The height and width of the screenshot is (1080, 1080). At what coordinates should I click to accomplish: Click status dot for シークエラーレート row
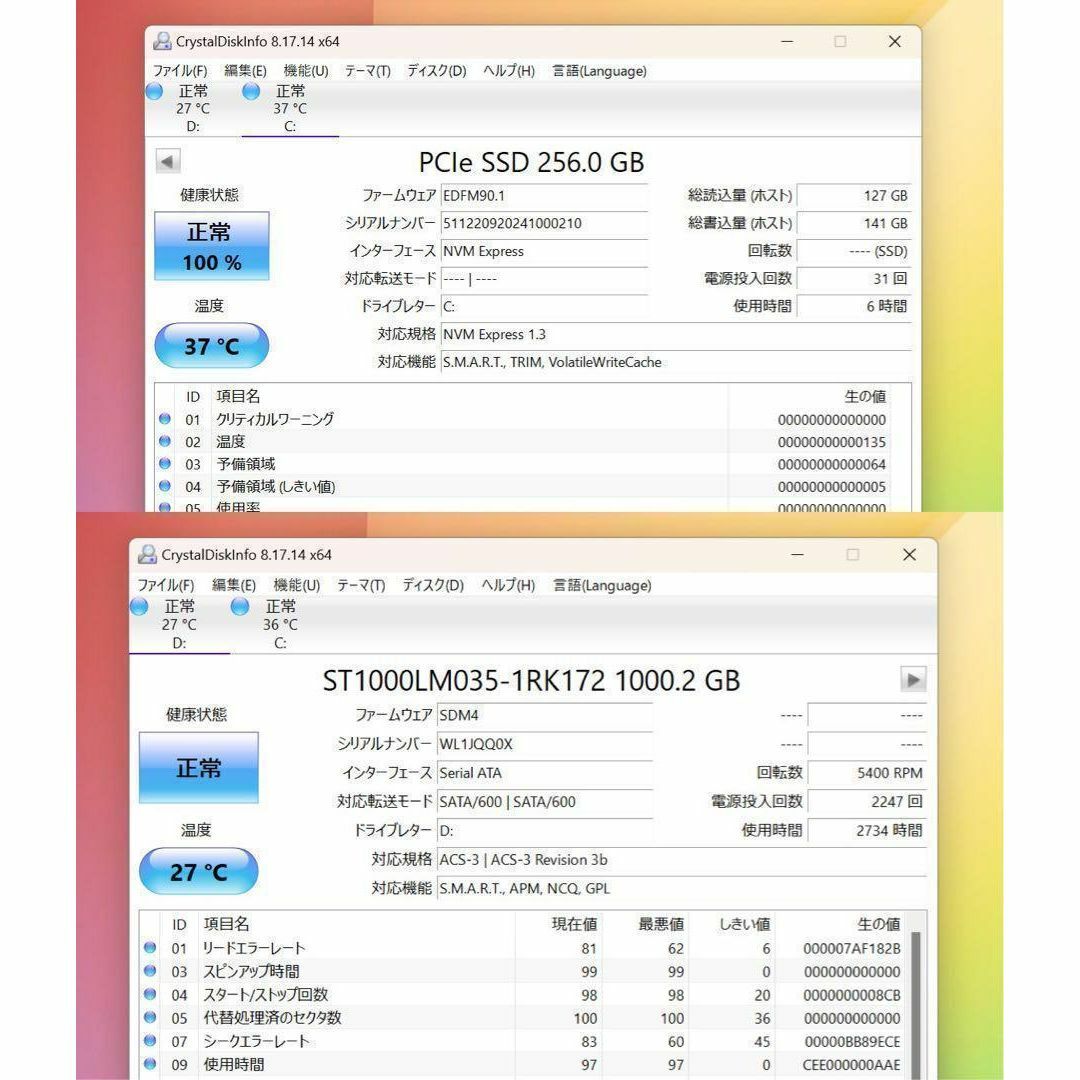click(150, 1040)
